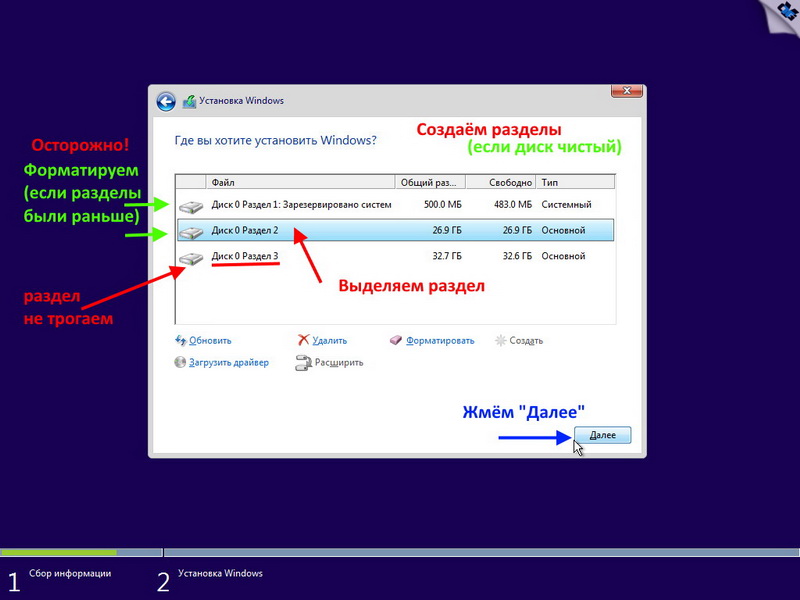
Task: Click the Где вы хотите установить Windows? heading
Action: pyautogui.click(x=276, y=140)
